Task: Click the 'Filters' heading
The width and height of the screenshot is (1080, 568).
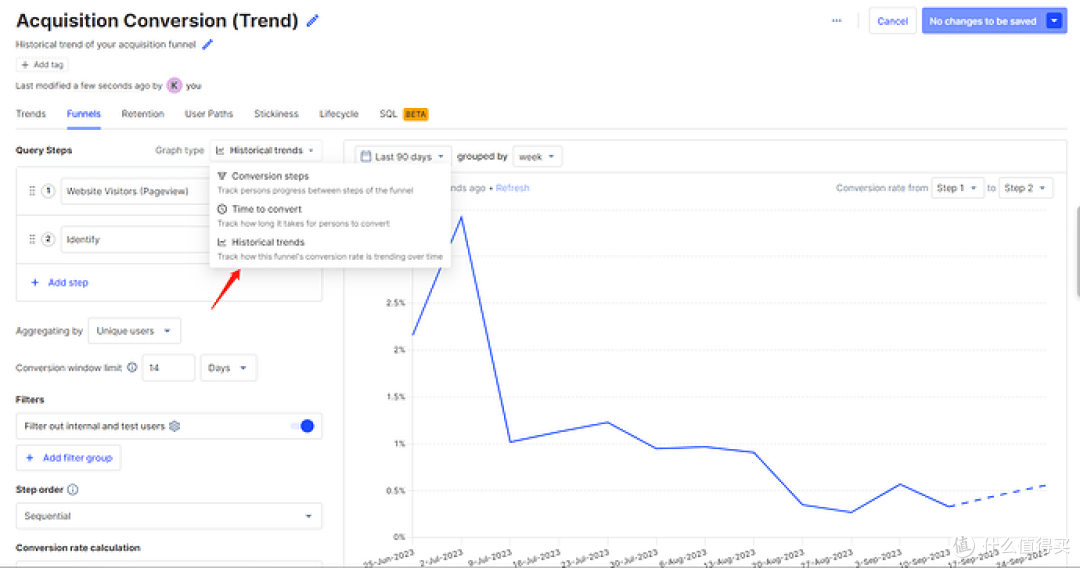Action: (x=30, y=399)
